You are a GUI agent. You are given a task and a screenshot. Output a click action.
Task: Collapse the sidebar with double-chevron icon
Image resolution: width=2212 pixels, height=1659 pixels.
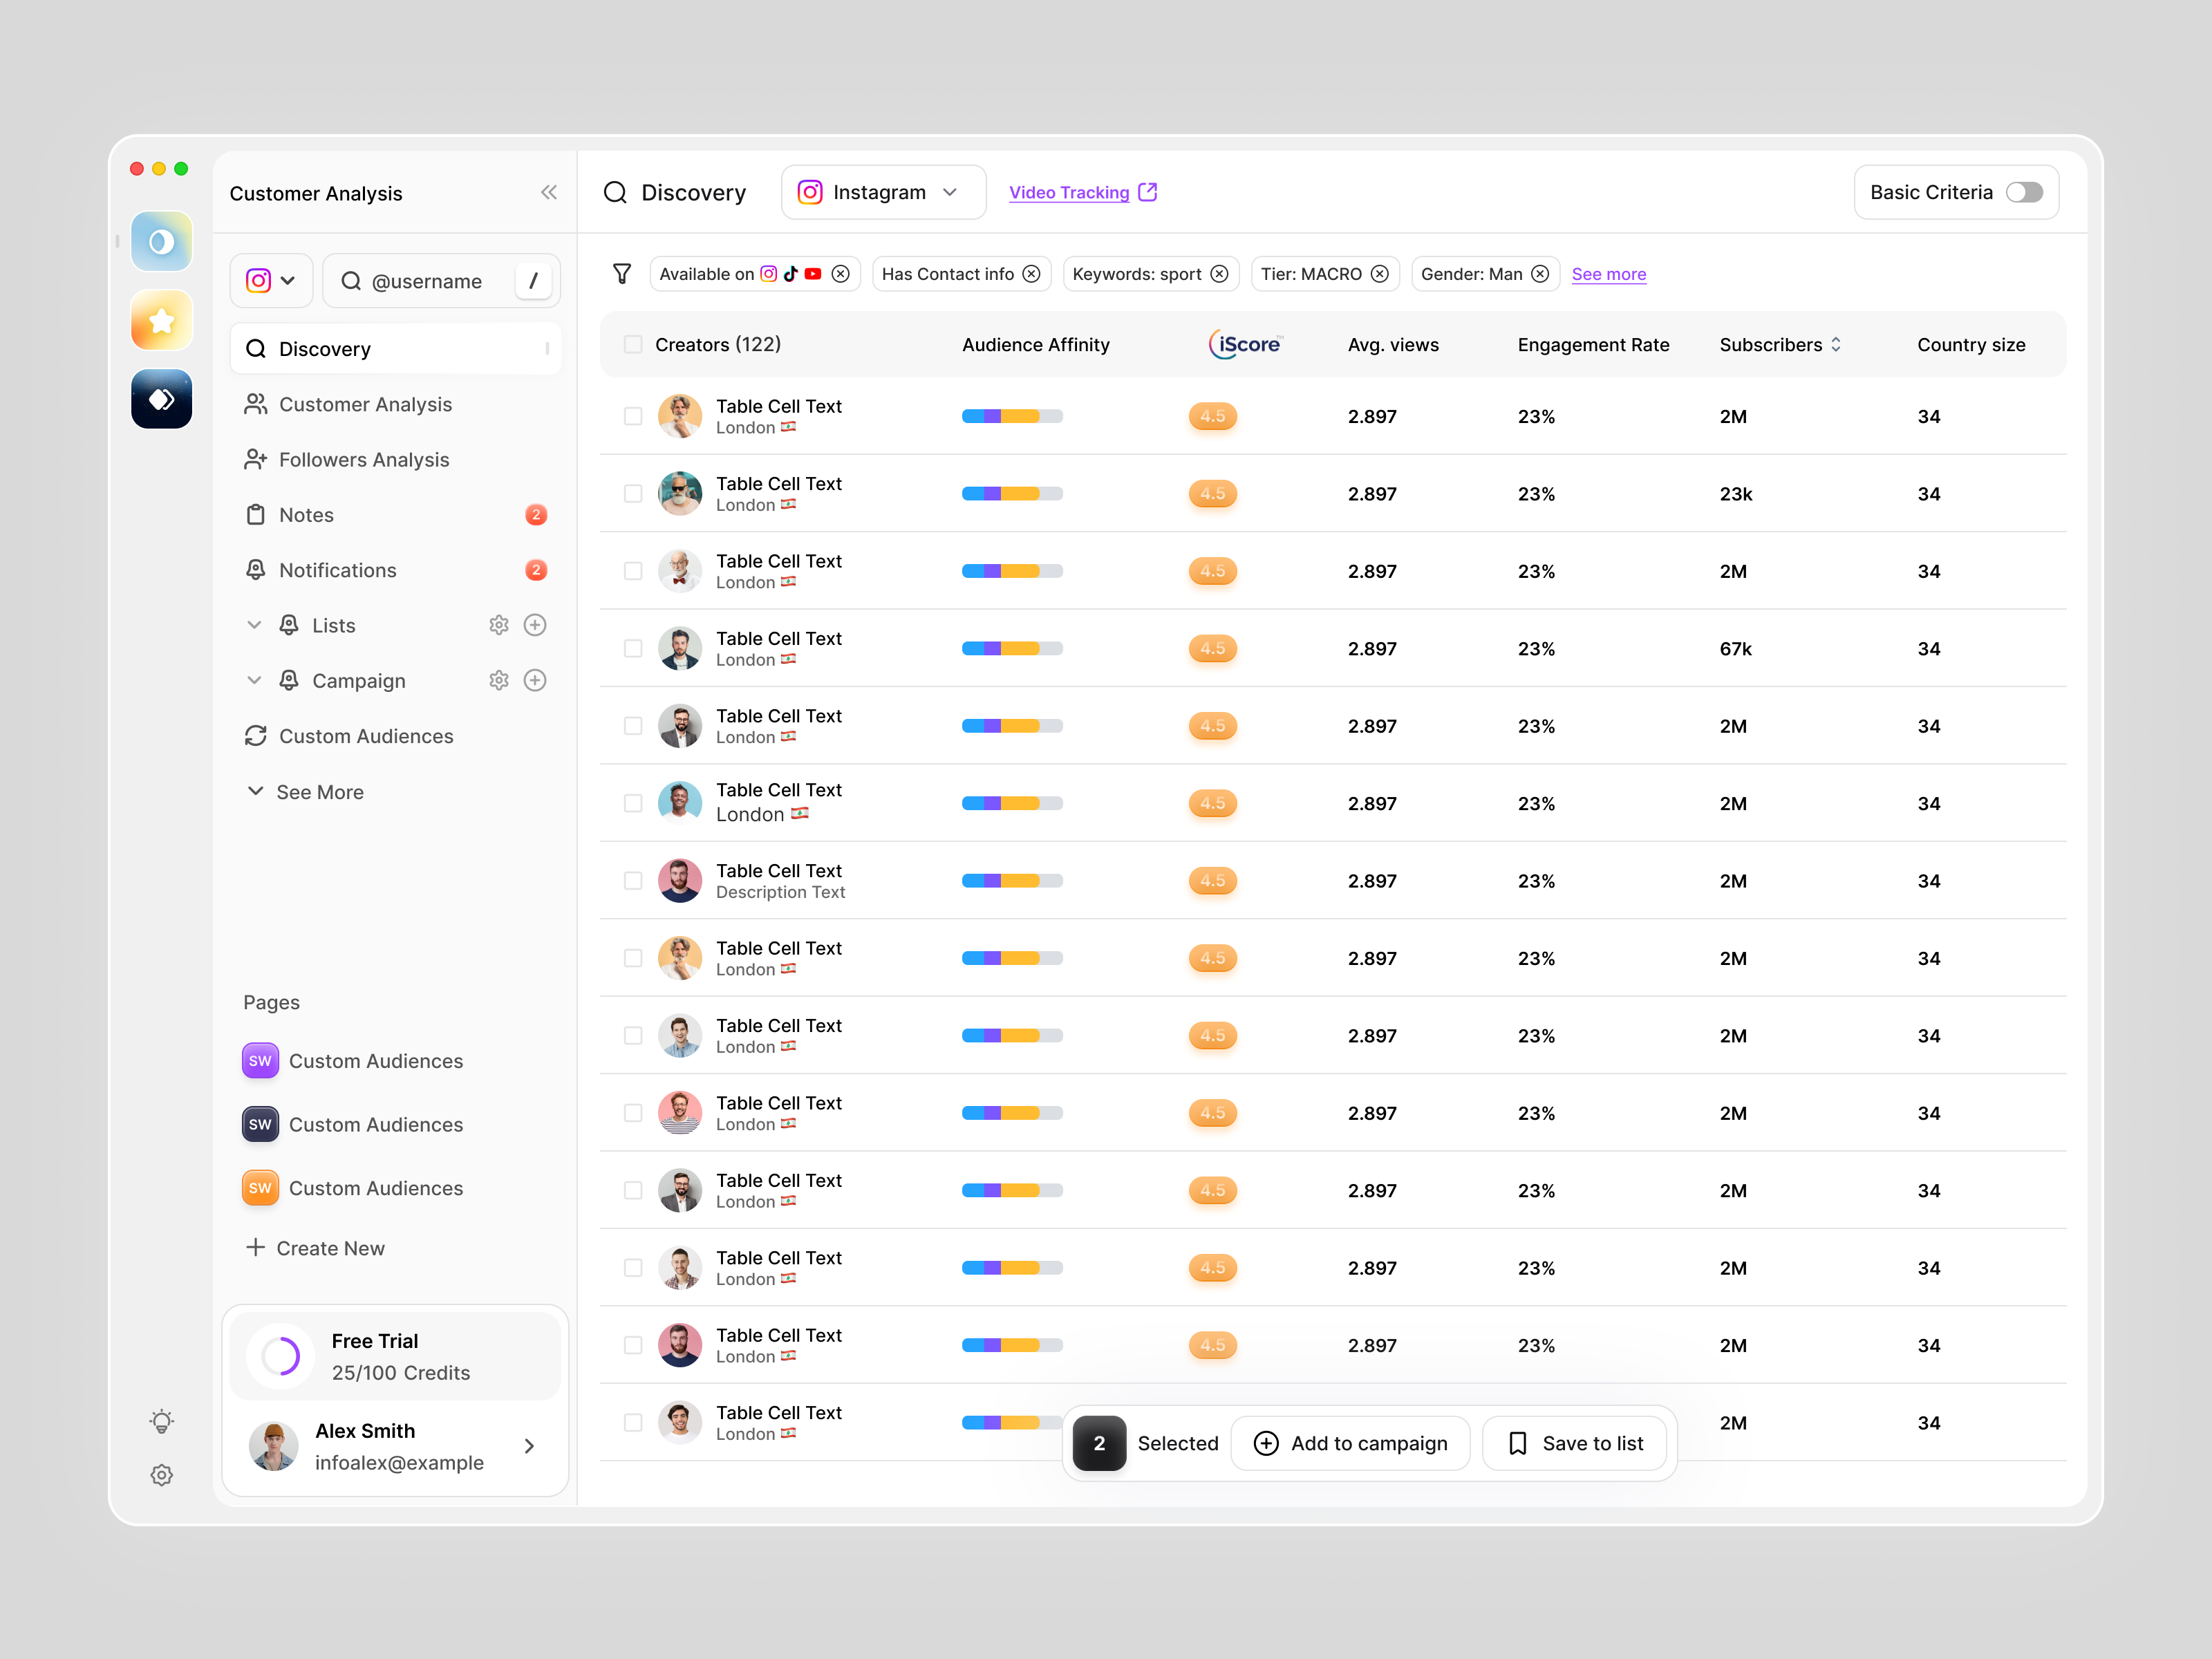(548, 192)
